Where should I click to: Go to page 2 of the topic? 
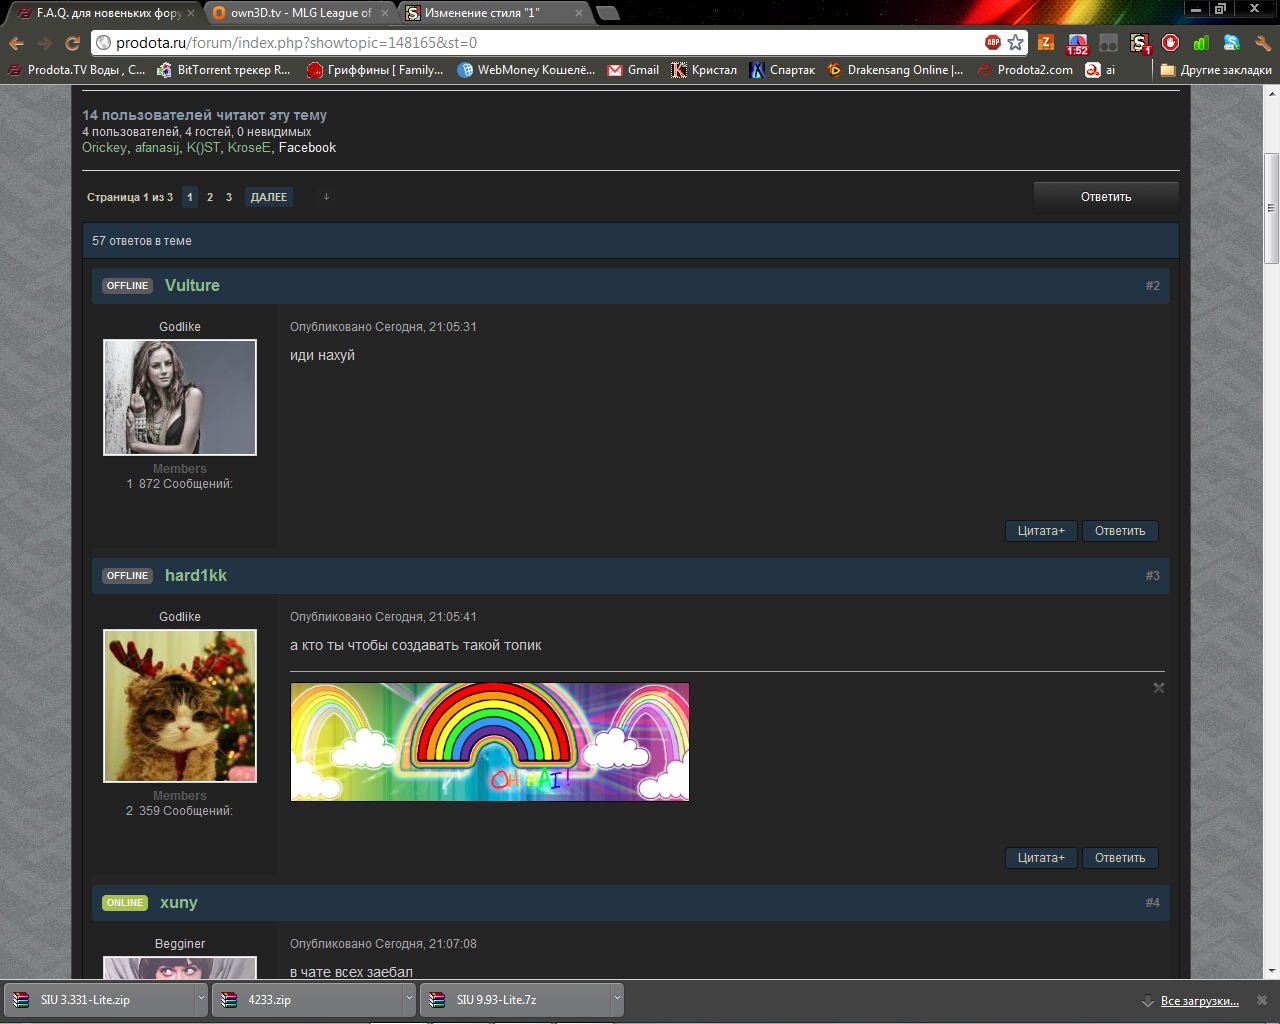click(210, 197)
